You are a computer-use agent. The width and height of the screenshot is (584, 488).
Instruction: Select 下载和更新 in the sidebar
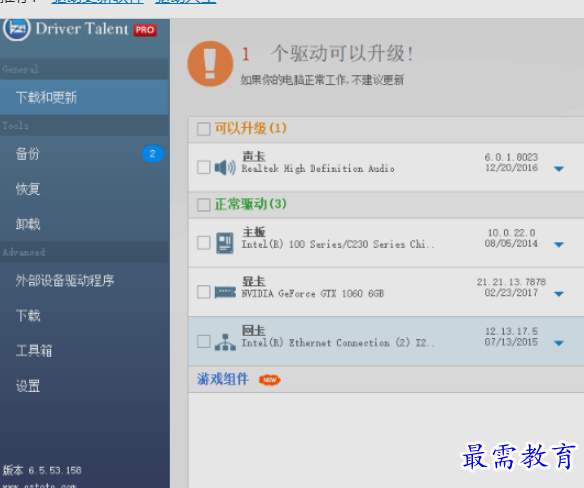click(85, 97)
